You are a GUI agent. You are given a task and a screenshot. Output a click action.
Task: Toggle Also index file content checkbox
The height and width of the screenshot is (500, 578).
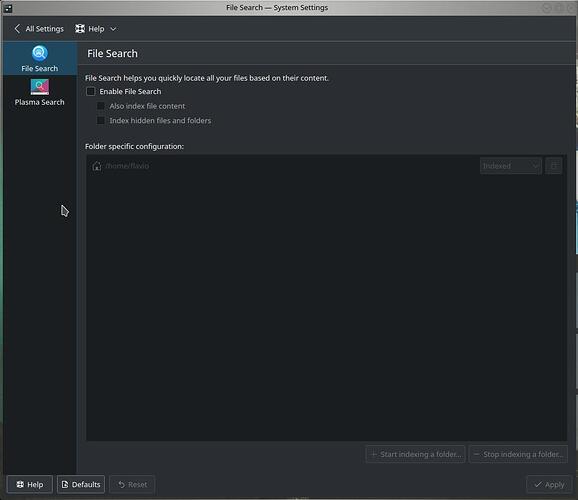click(101, 106)
